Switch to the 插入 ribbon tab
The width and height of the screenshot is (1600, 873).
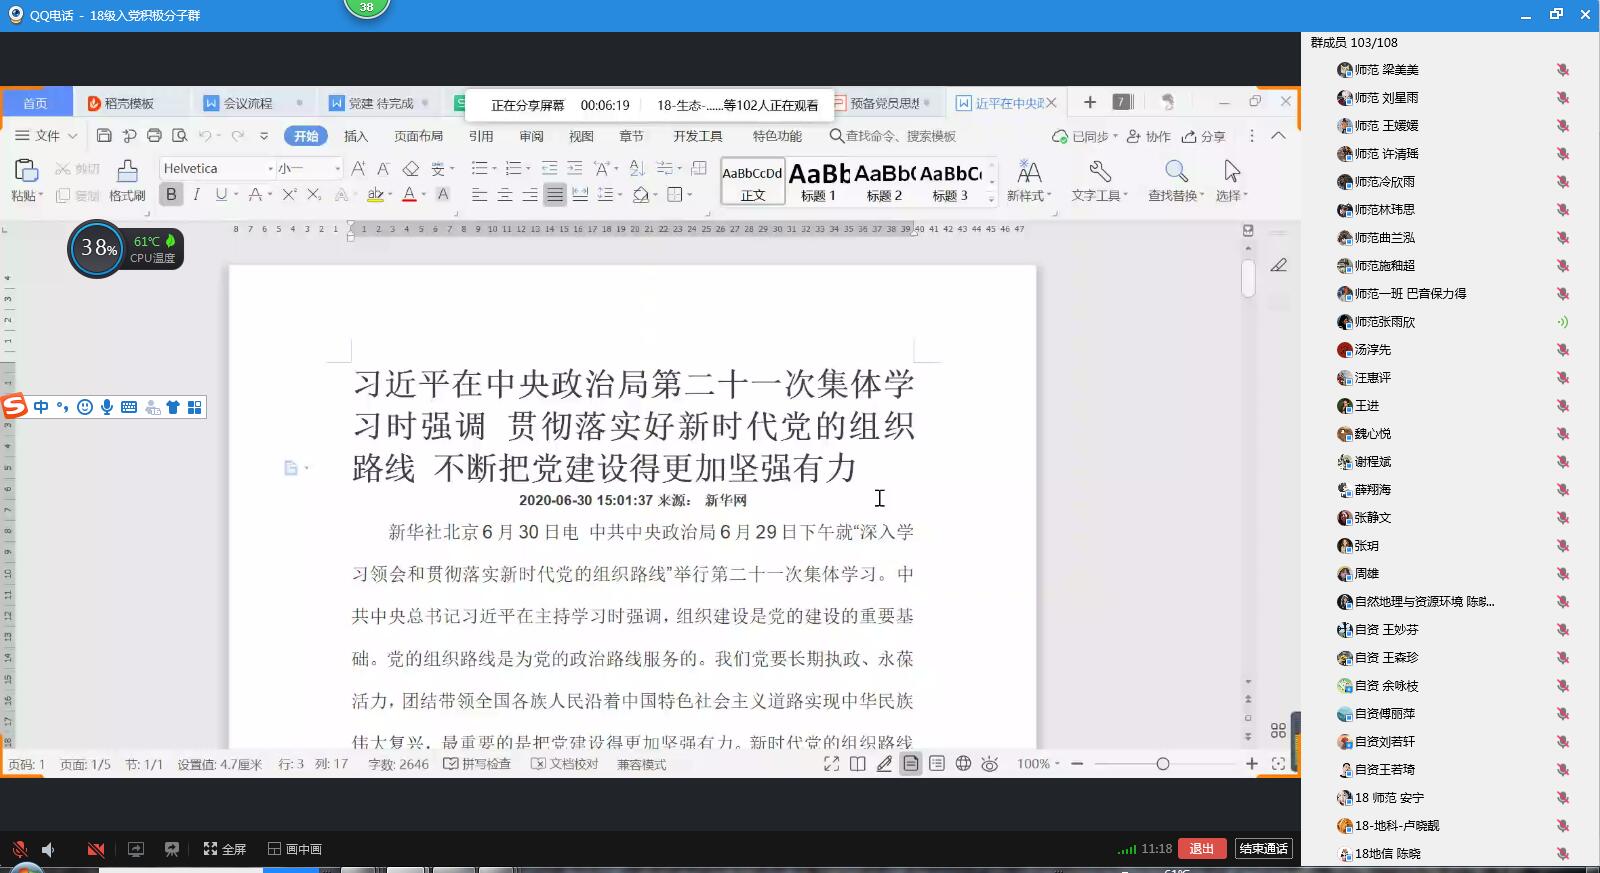point(356,136)
